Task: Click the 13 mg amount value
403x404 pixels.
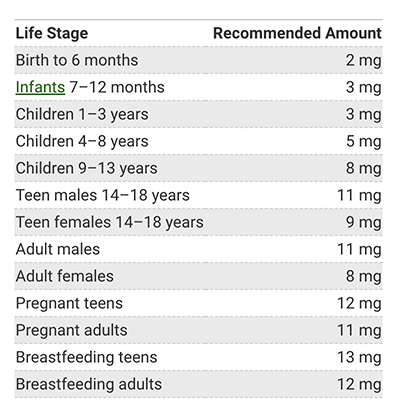Action: (x=359, y=357)
